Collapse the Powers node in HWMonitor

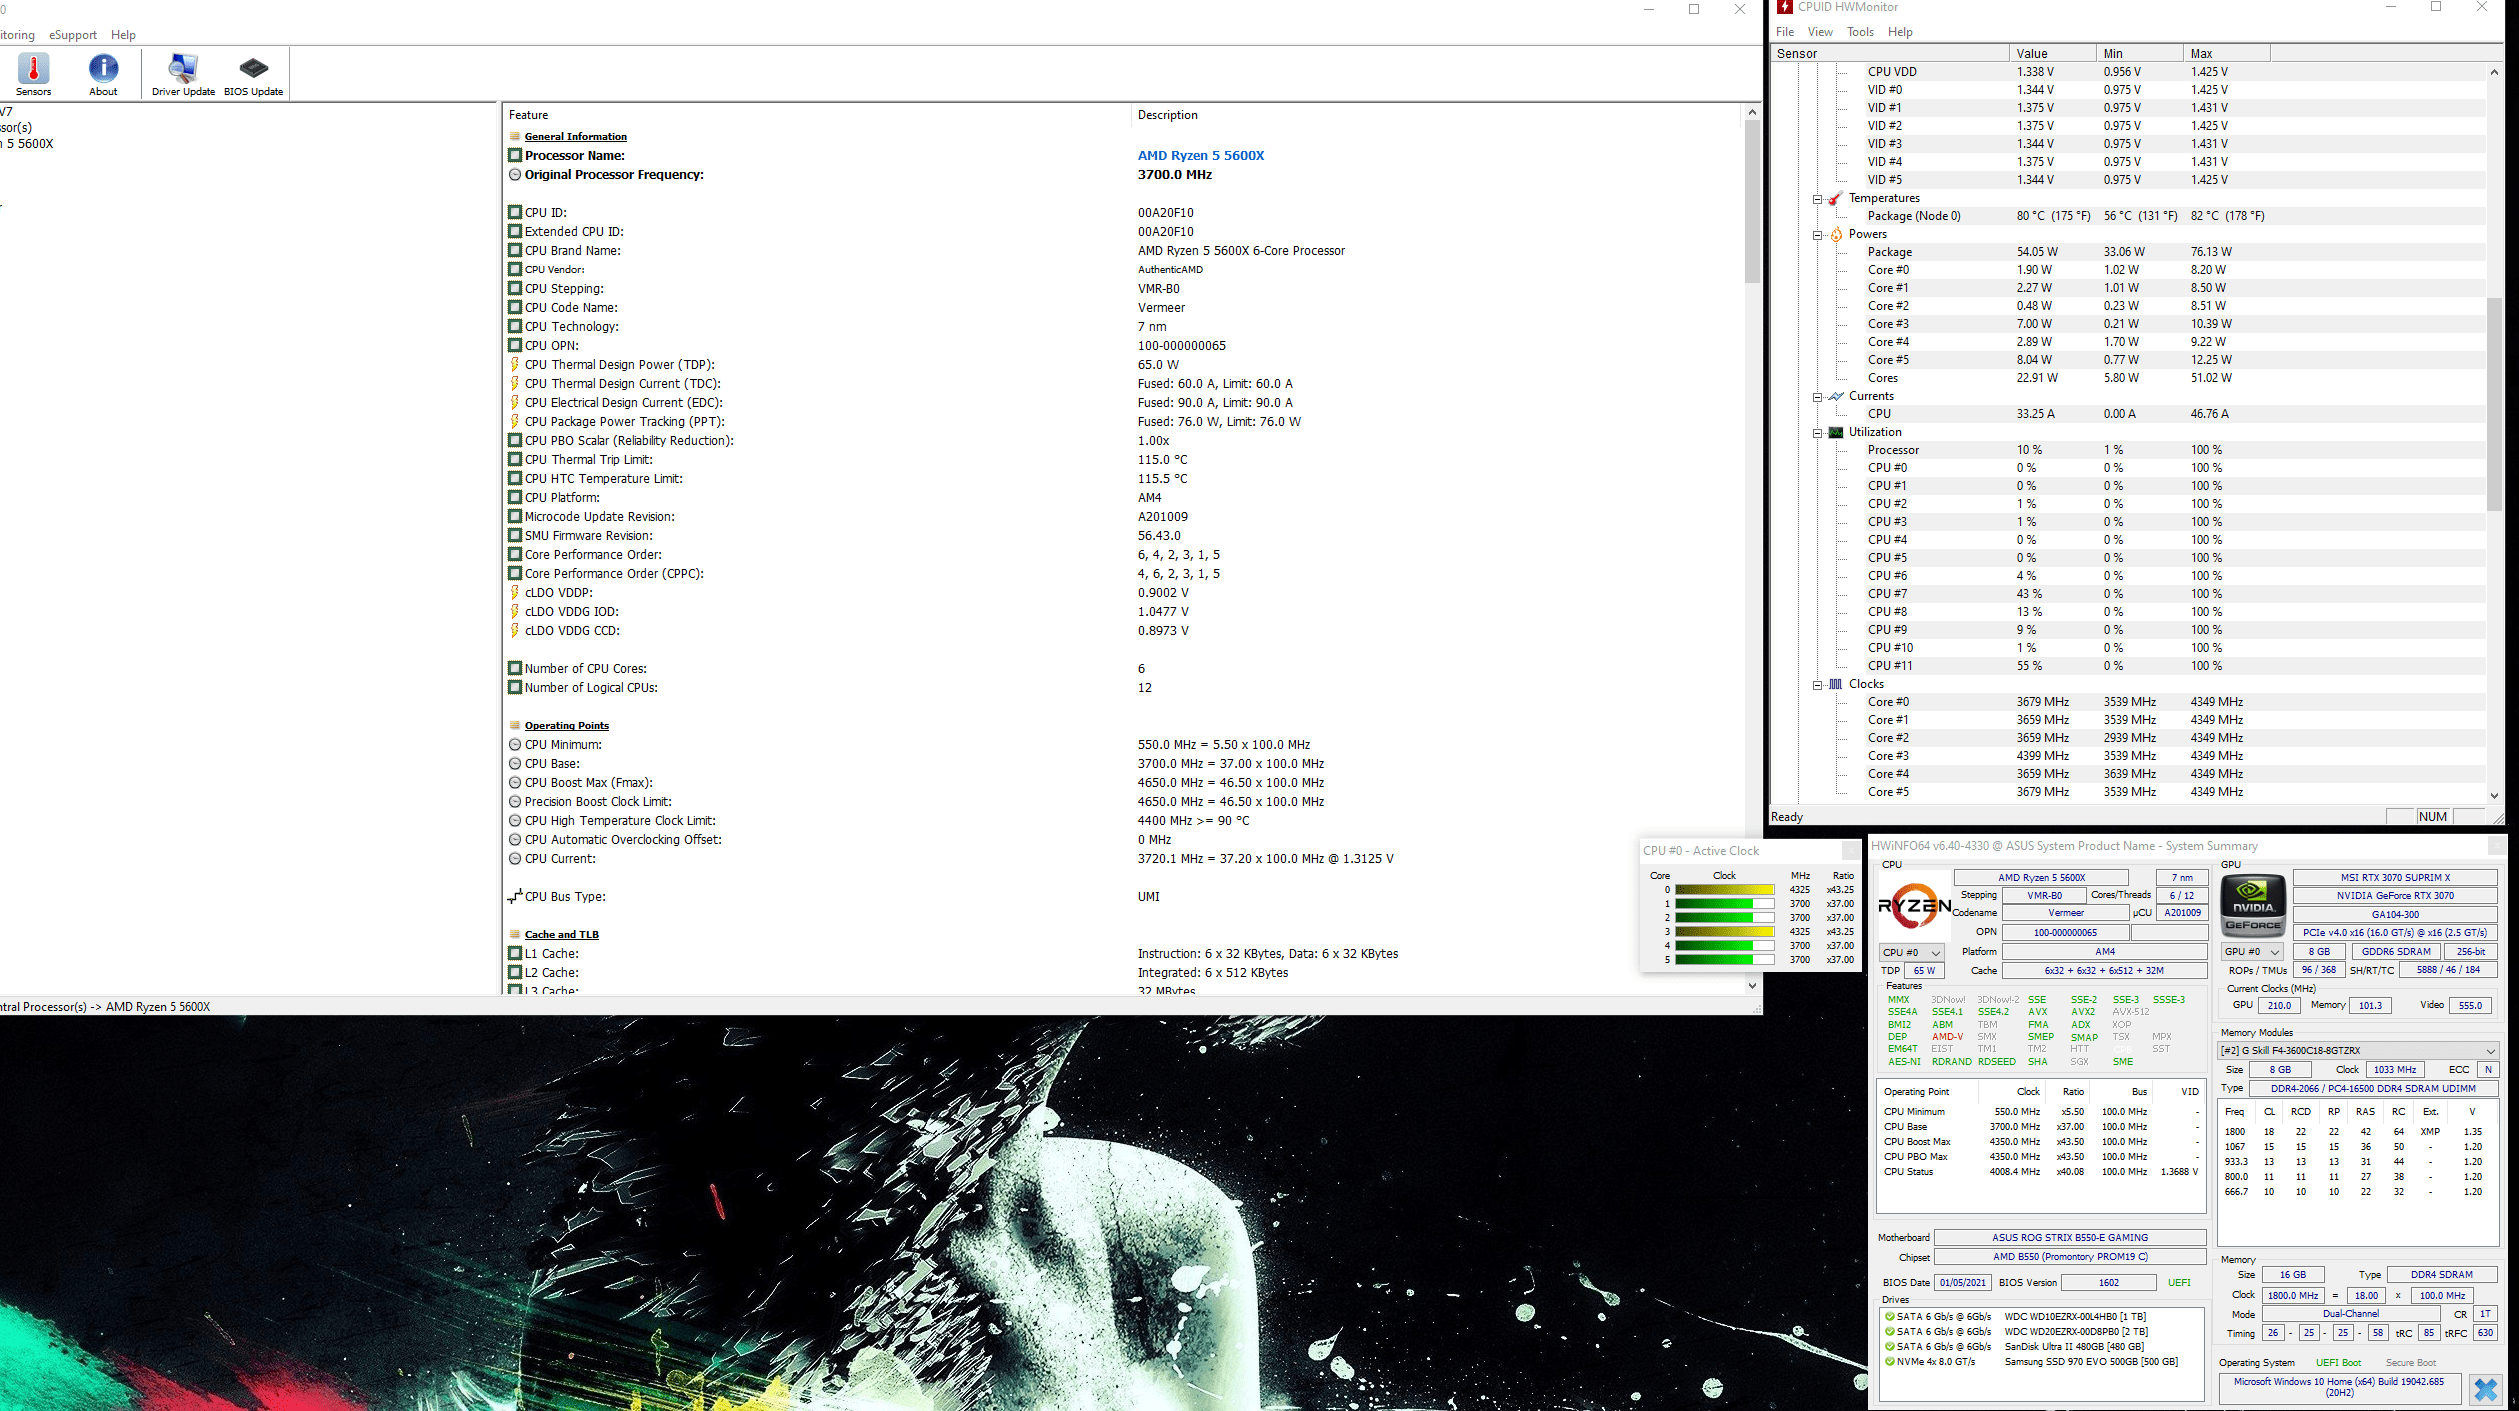click(x=1818, y=235)
